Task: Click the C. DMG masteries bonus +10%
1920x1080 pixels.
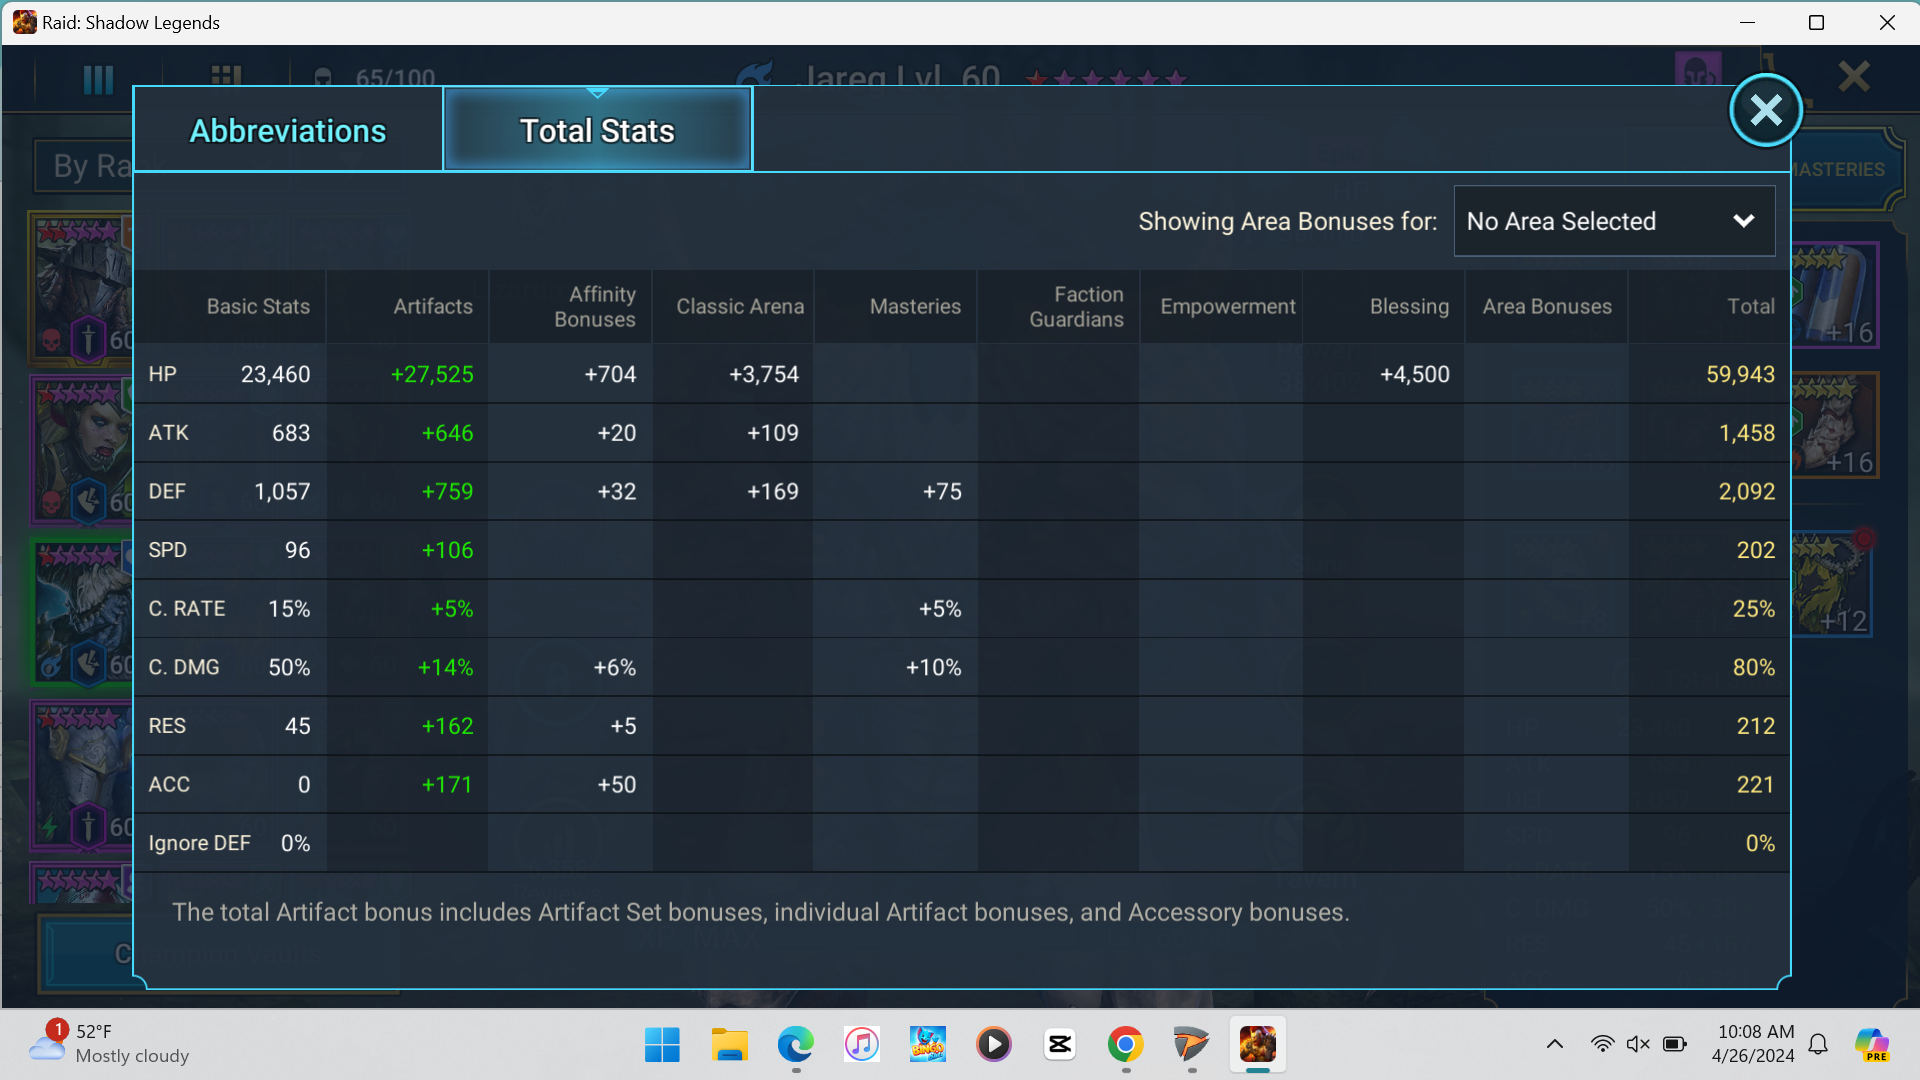Action: click(x=934, y=667)
